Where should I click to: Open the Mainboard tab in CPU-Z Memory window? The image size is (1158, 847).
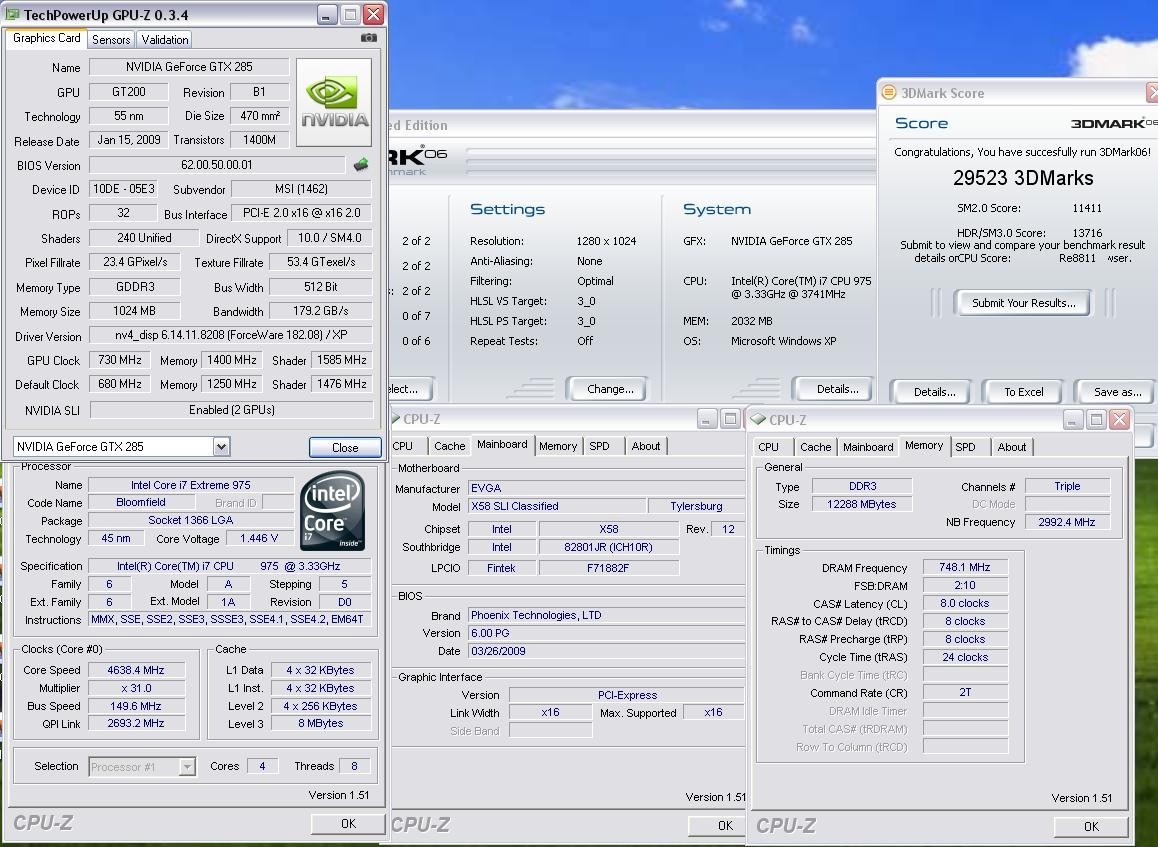pyautogui.click(x=868, y=447)
